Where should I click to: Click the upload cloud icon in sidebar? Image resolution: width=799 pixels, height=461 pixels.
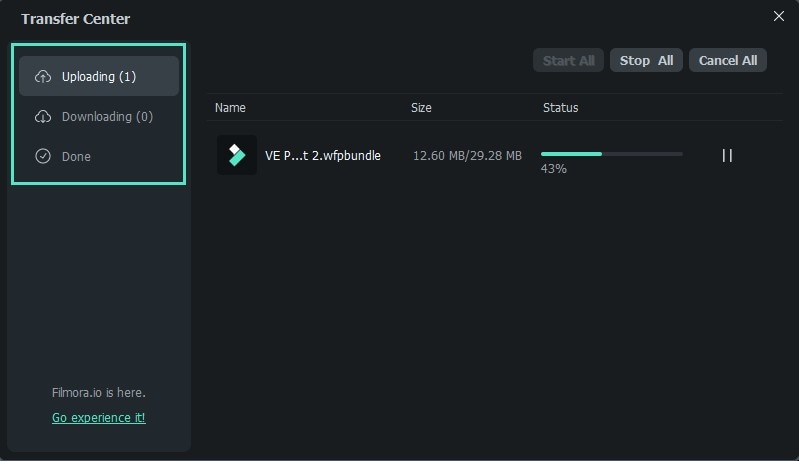point(43,76)
